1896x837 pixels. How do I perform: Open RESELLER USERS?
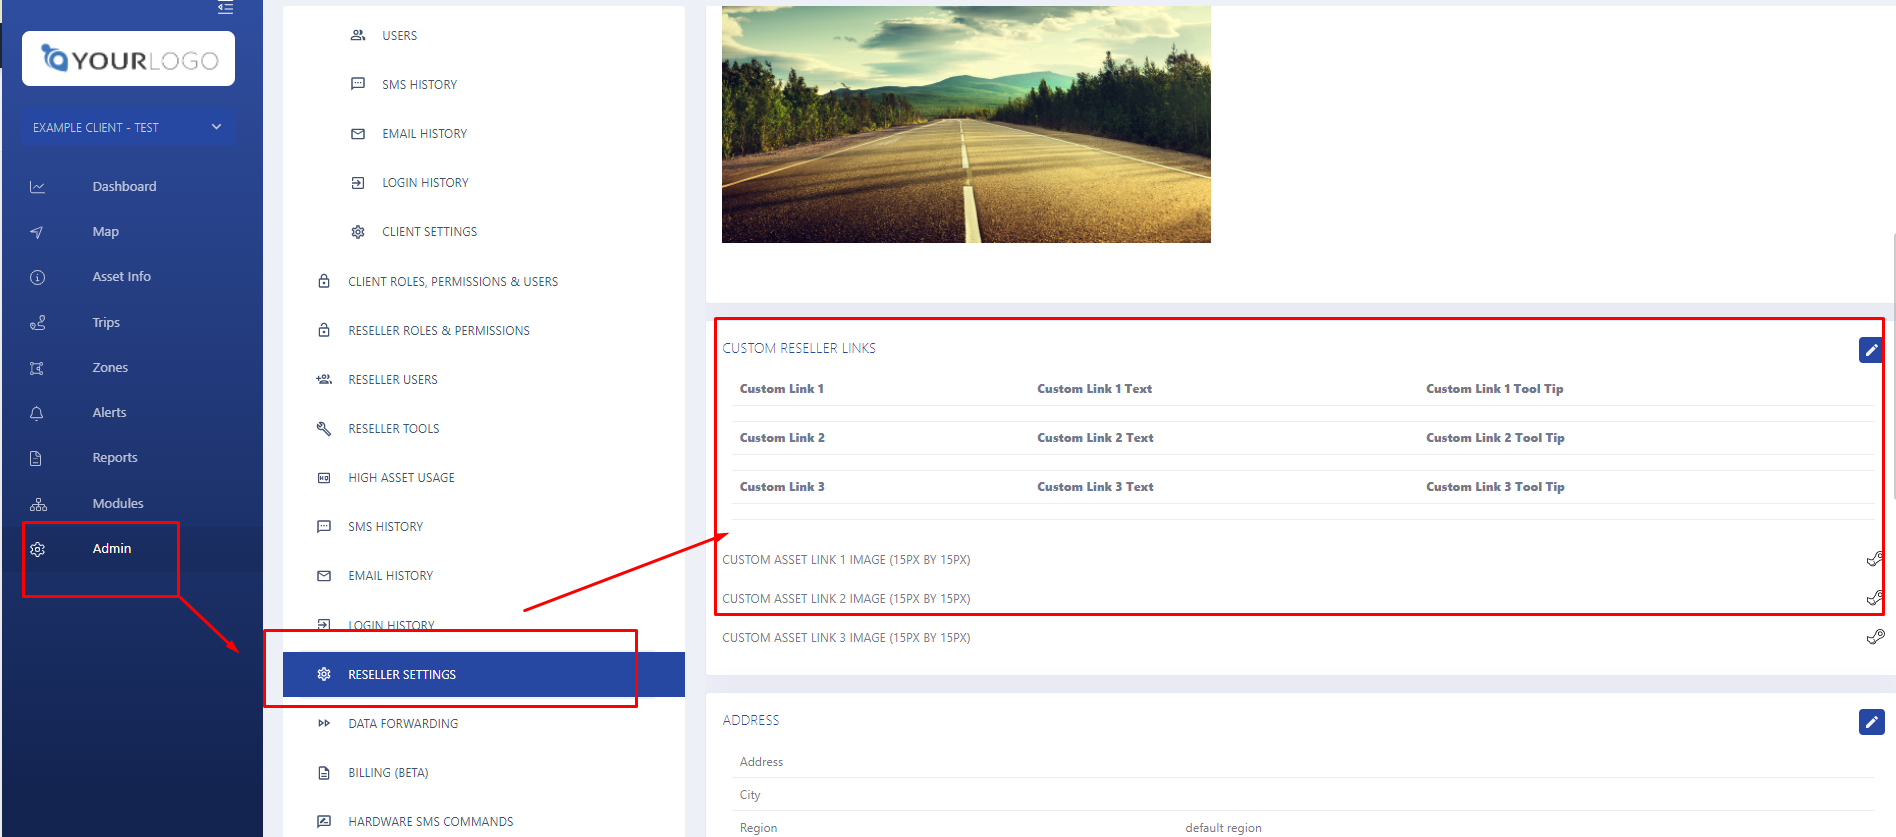(x=393, y=379)
